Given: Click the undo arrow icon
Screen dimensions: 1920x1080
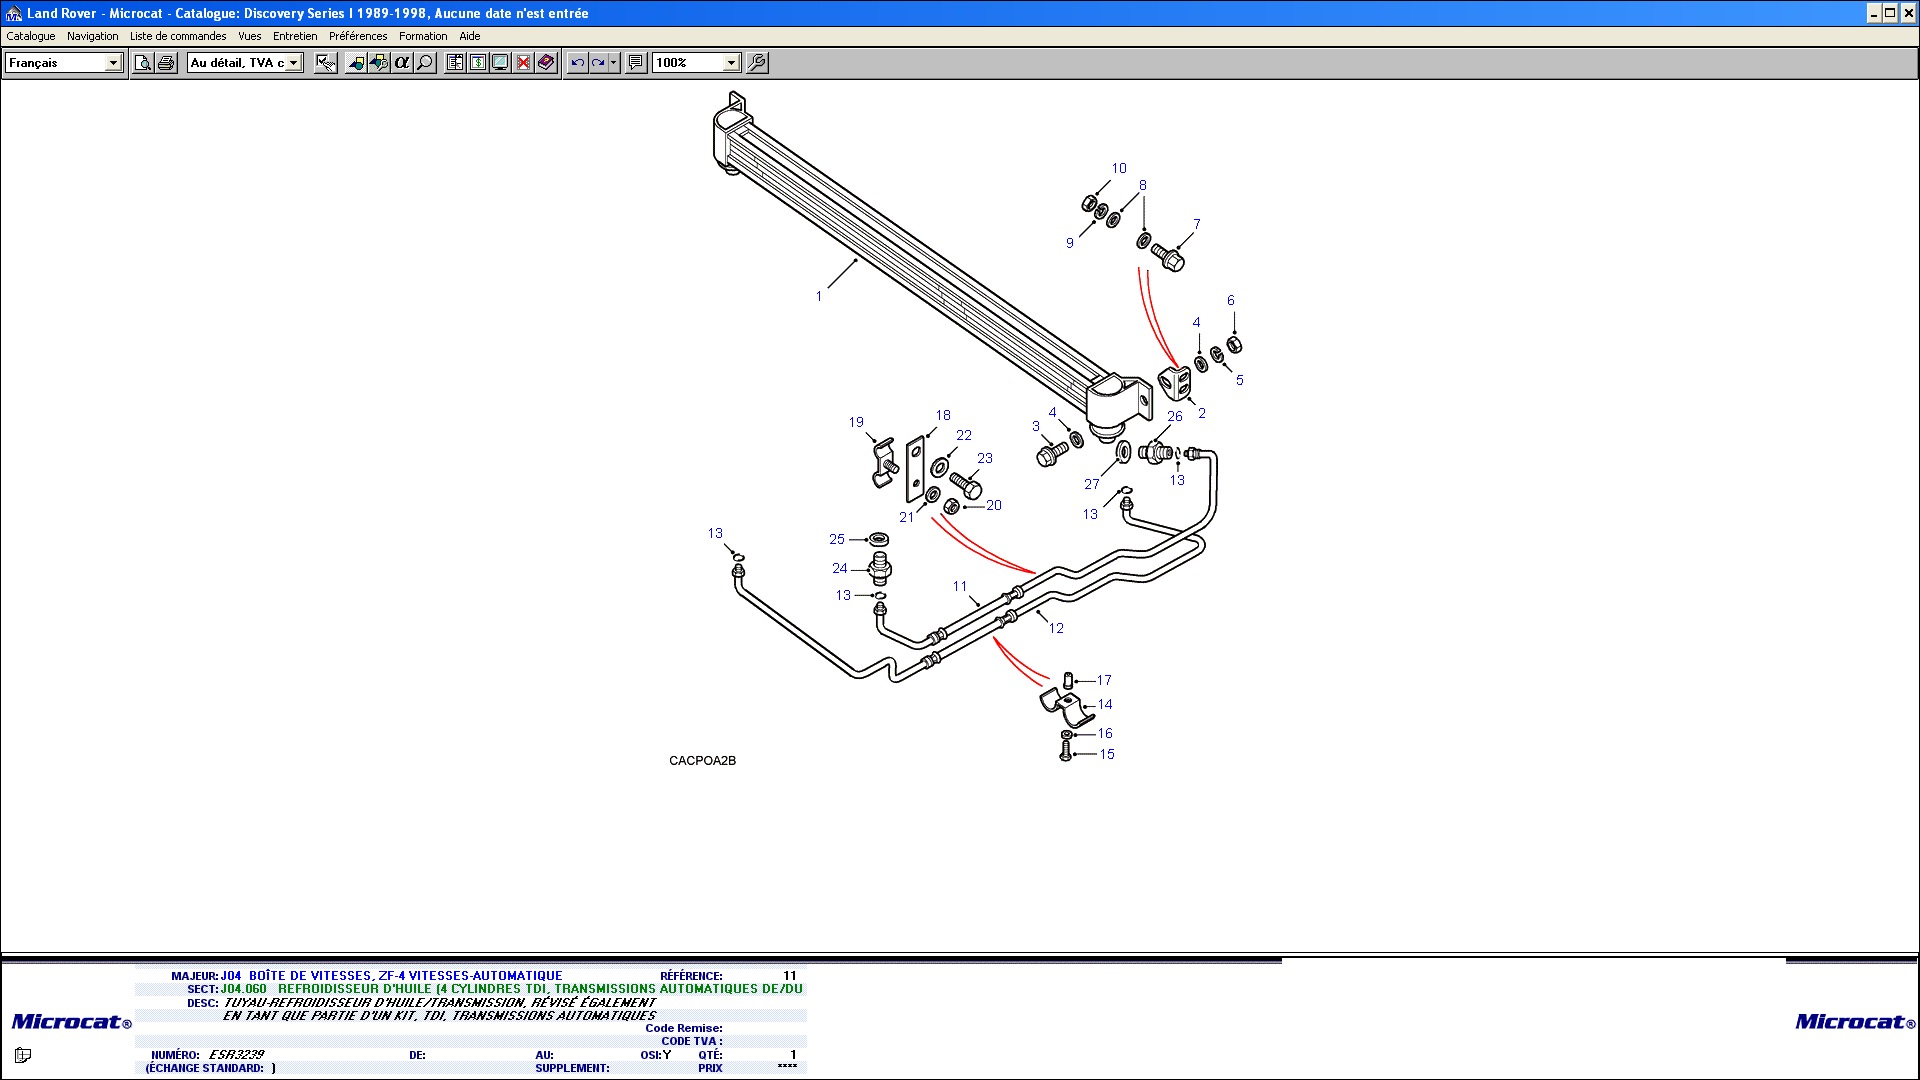Looking at the screenshot, I should point(577,63).
